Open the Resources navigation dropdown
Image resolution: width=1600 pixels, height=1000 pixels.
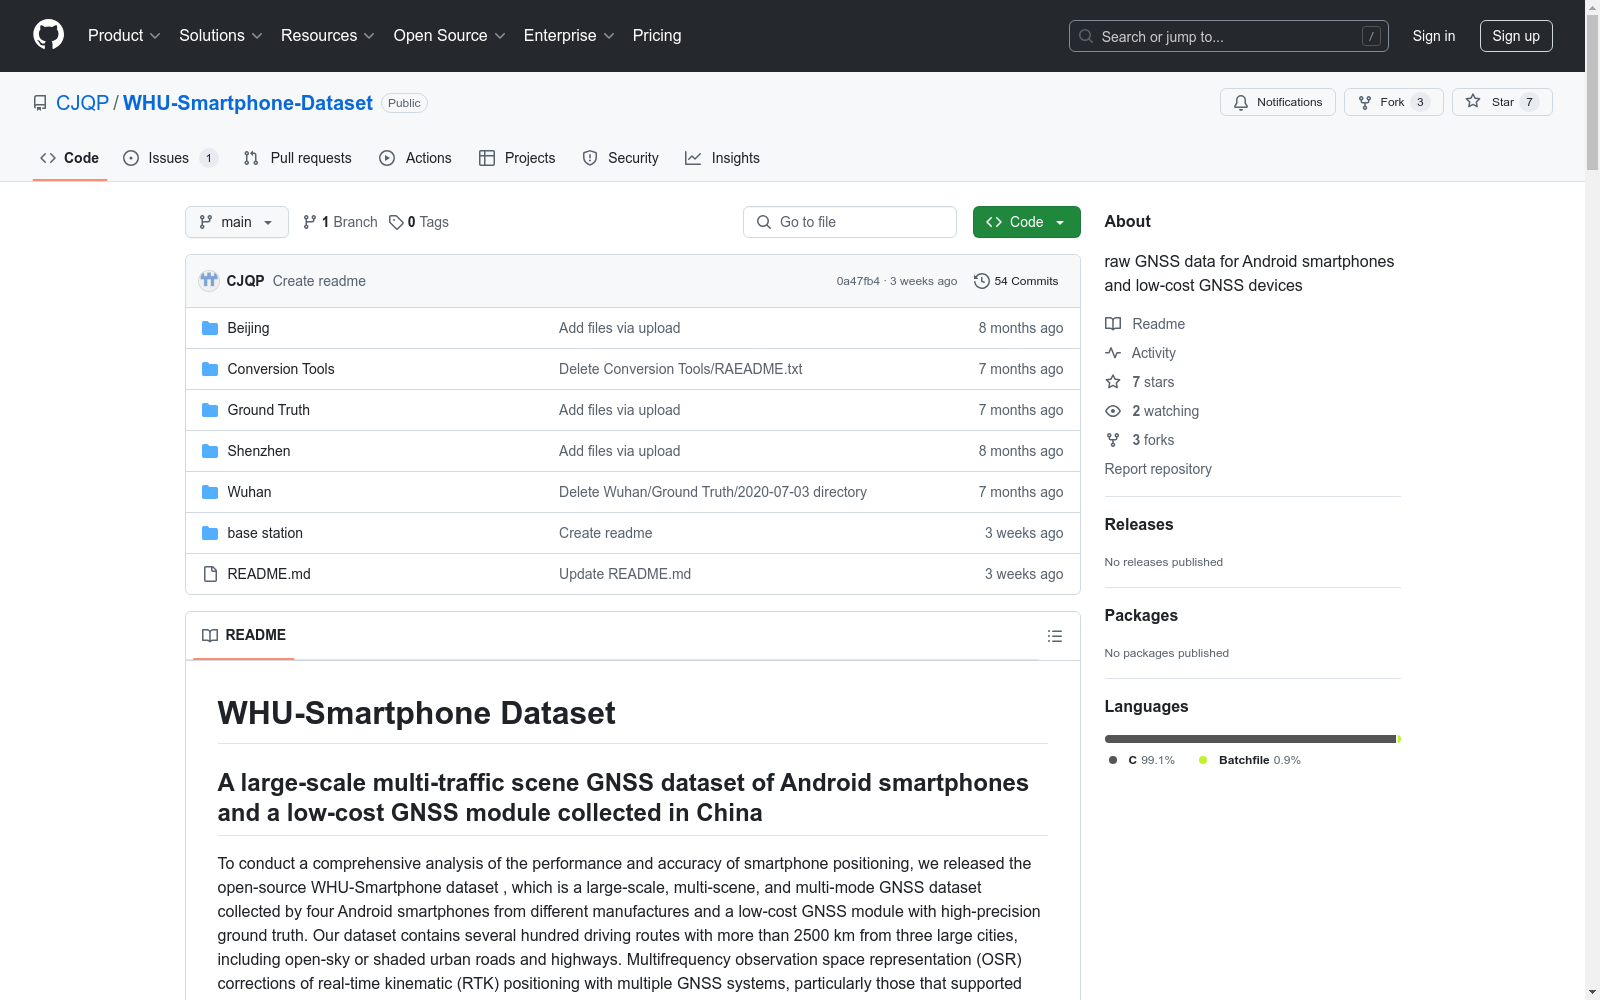[327, 35]
